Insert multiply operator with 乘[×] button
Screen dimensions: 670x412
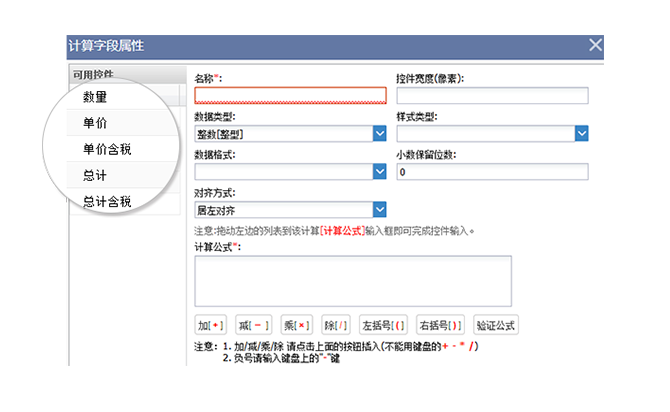[x=297, y=325]
